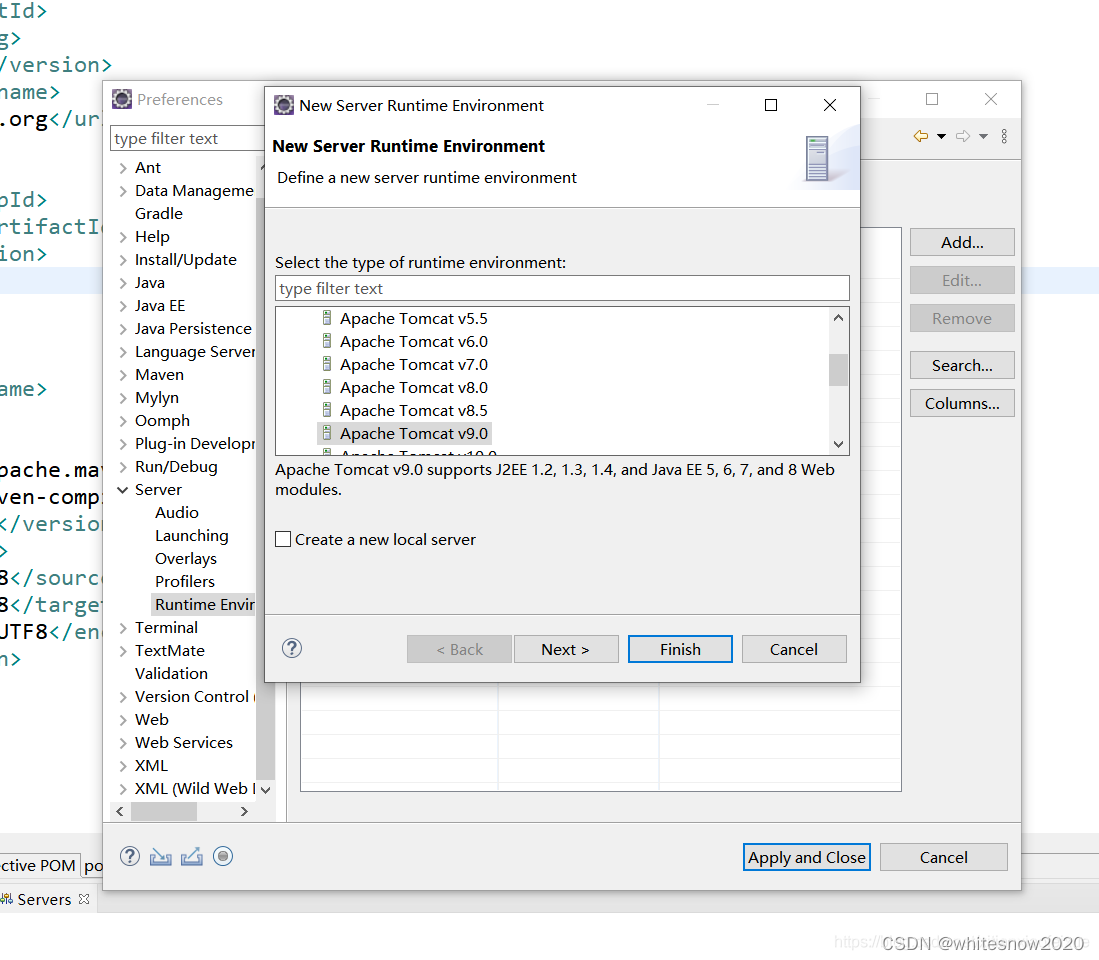The width and height of the screenshot is (1099, 960).
Task: Click the import preferences icon
Action: coord(160,856)
